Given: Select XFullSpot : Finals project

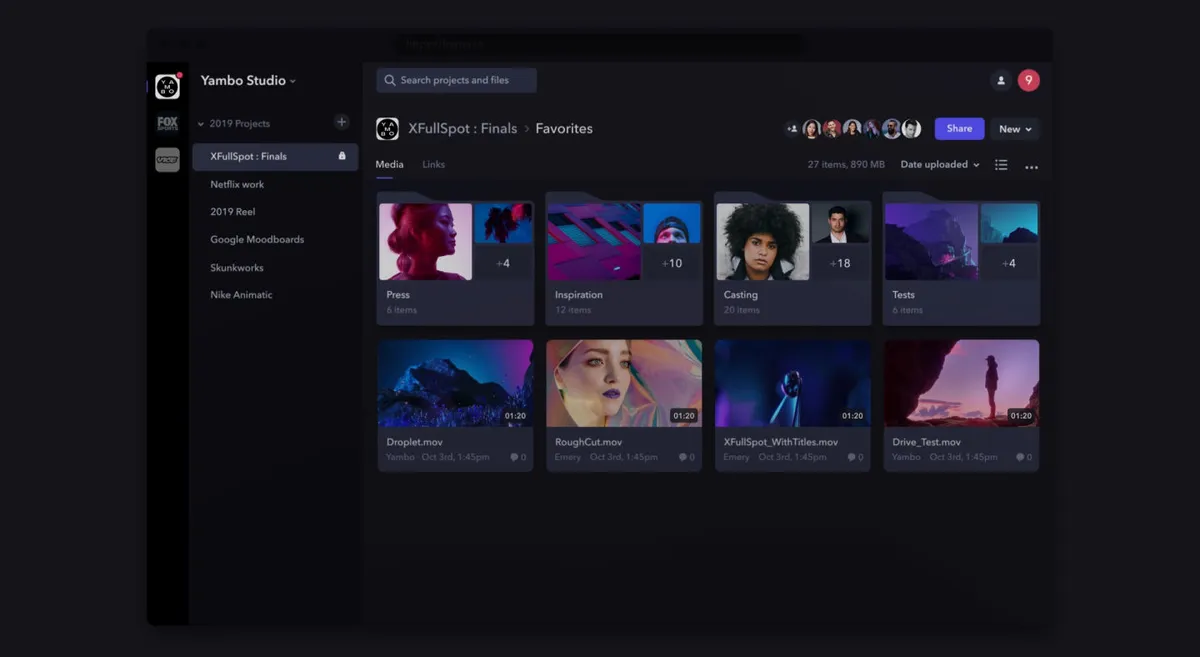Looking at the screenshot, I should 275,156.
